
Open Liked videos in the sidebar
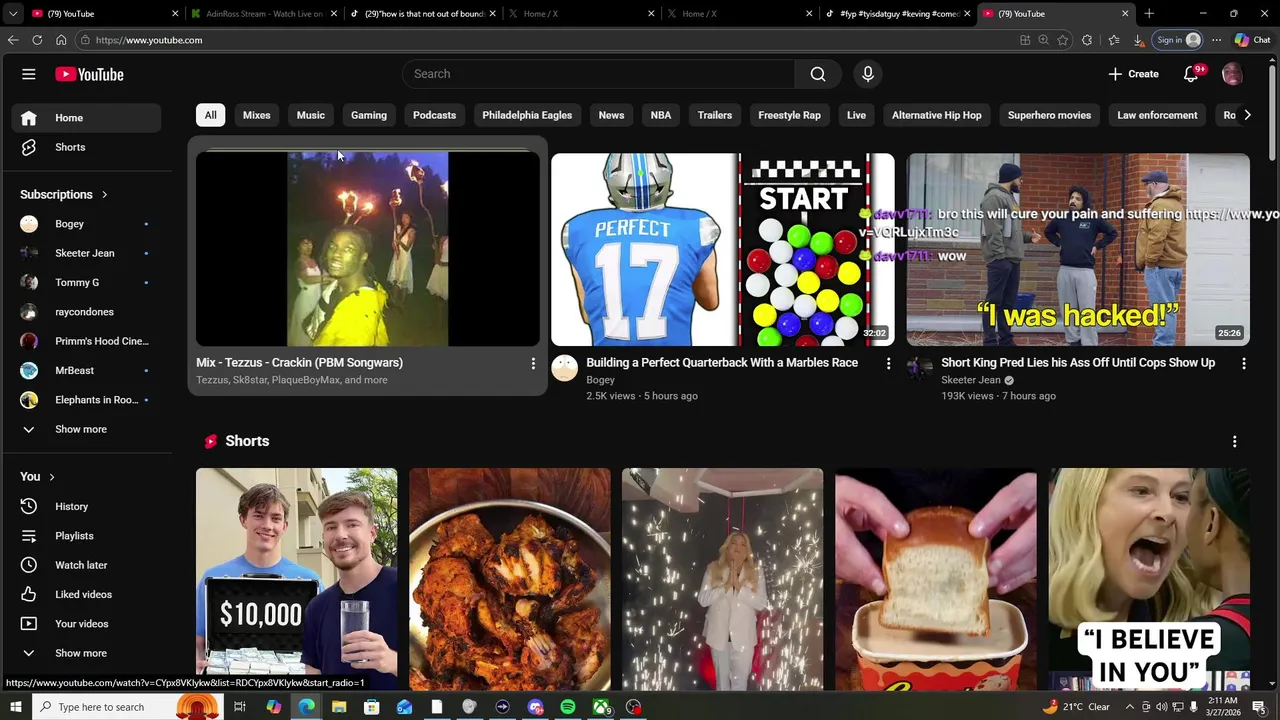88,594
